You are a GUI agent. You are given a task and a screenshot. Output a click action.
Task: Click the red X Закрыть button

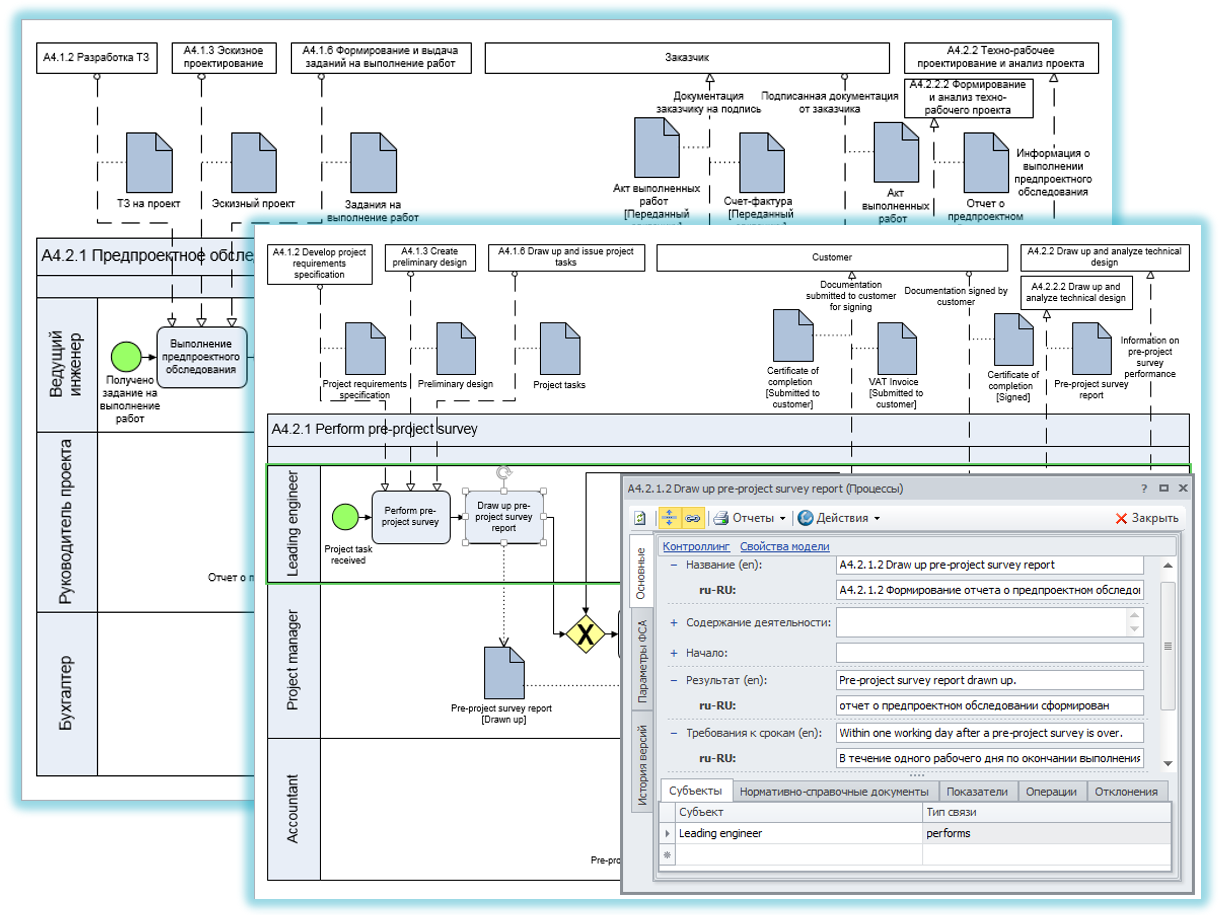point(1147,518)
